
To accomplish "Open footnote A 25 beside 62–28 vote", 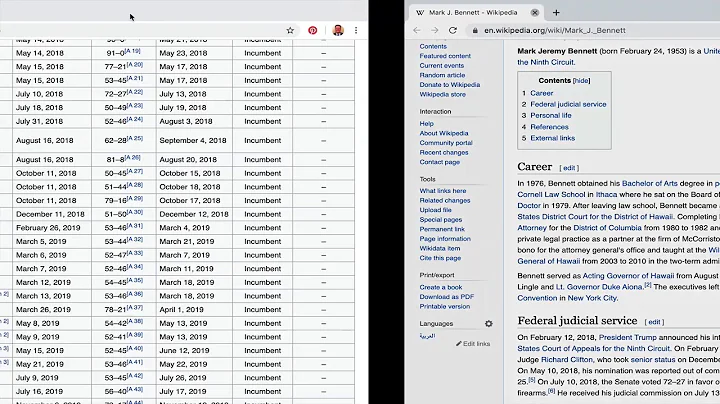I will (x=135, y=138).
